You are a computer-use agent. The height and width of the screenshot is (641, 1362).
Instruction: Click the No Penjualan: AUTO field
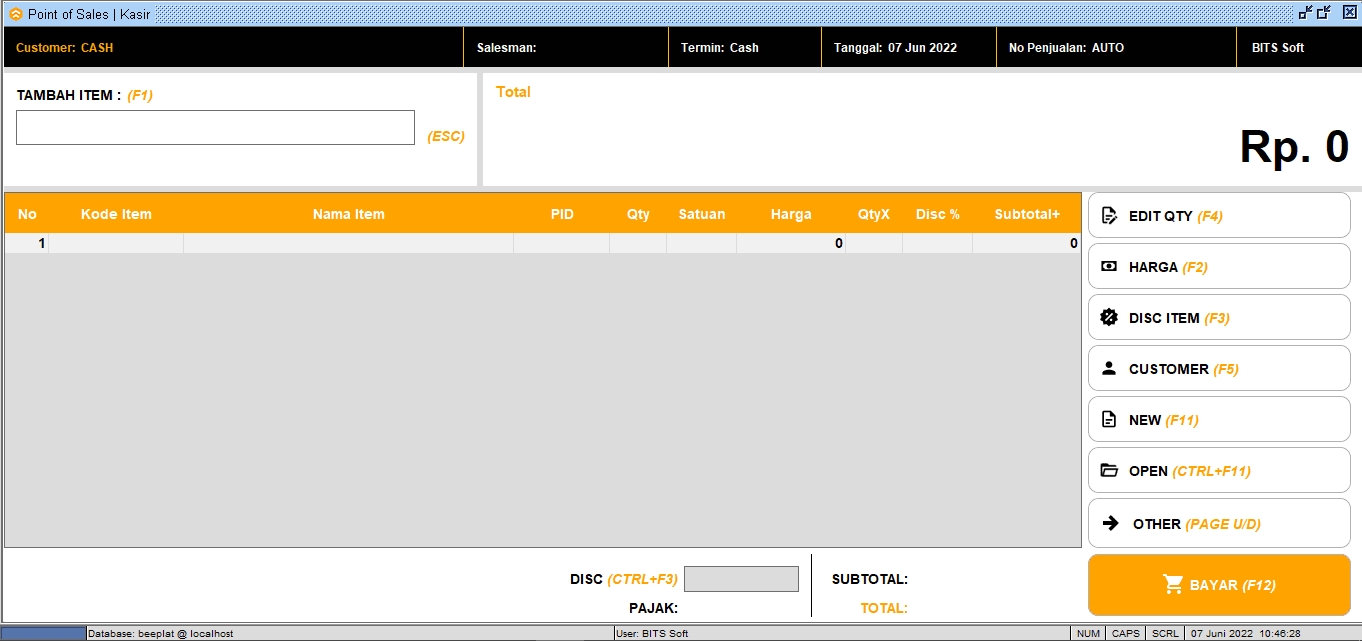tap(1116, 48)
